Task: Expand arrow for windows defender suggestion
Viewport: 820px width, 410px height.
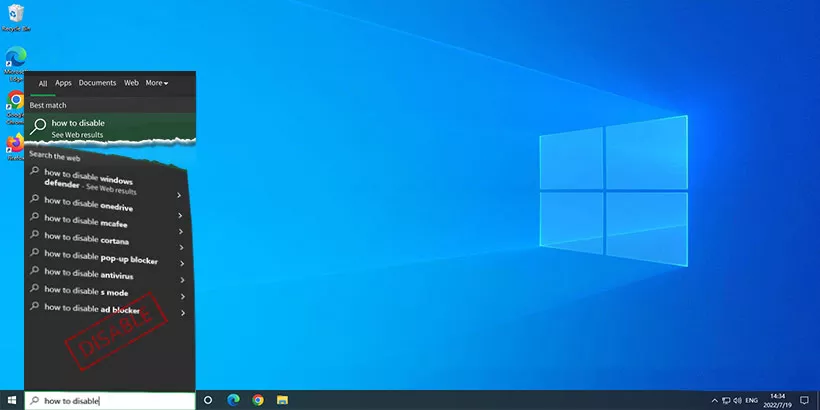Action: 178,195
